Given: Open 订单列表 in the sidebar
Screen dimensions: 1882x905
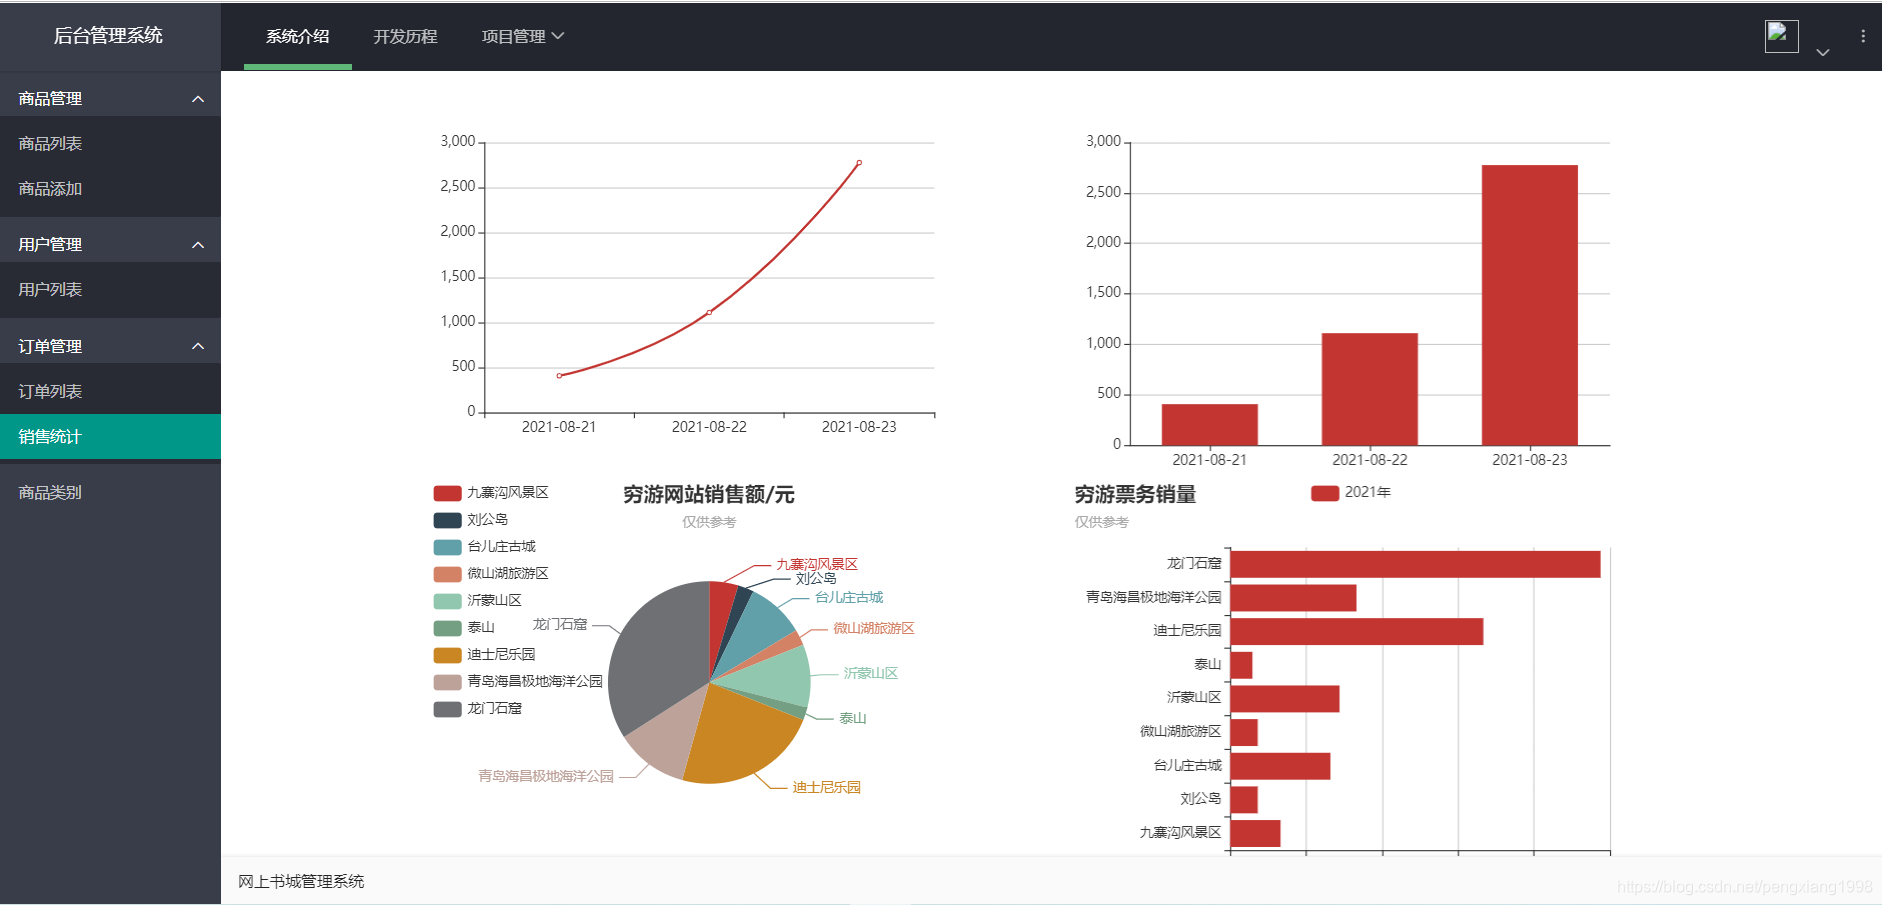Looking at the screenshot, I should (x=110, y=392).
